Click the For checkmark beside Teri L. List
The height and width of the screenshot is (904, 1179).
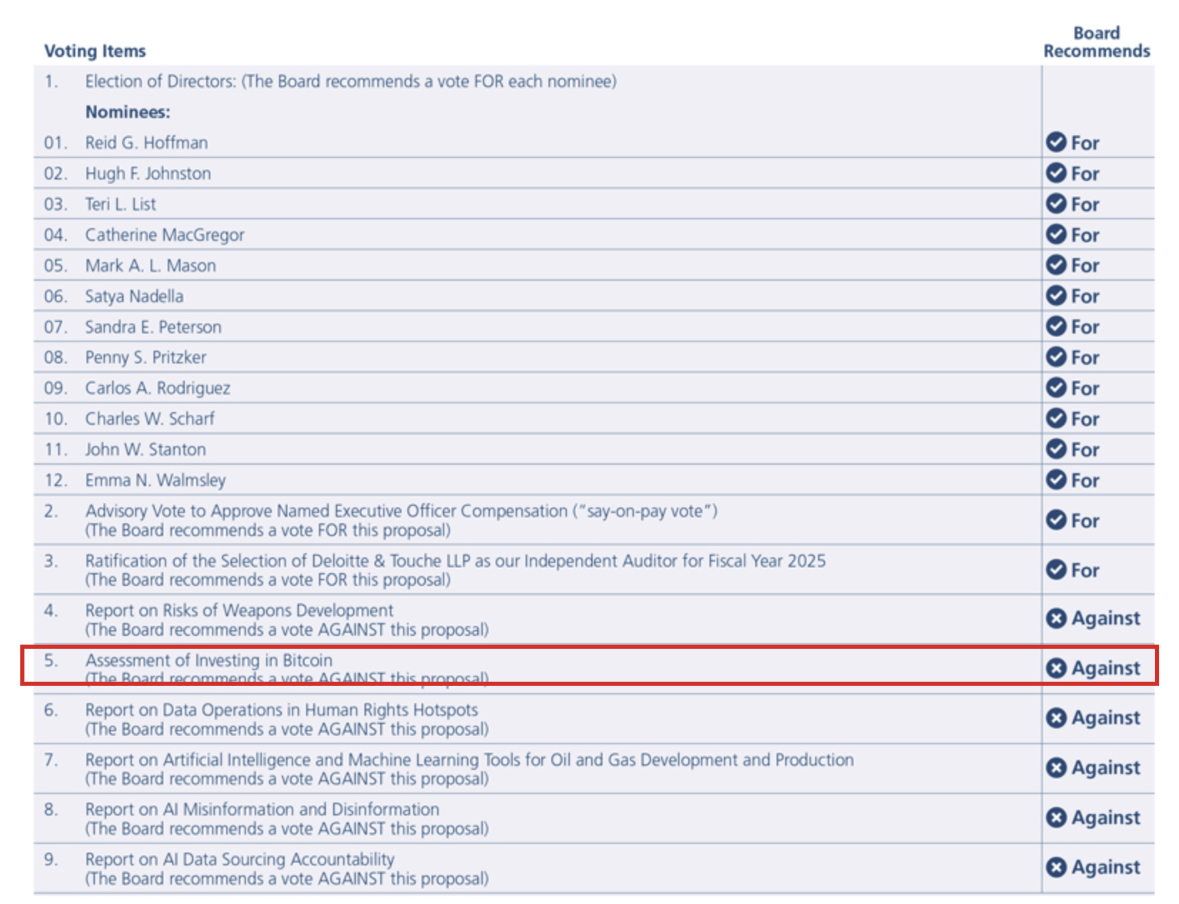click(1056, 204)
